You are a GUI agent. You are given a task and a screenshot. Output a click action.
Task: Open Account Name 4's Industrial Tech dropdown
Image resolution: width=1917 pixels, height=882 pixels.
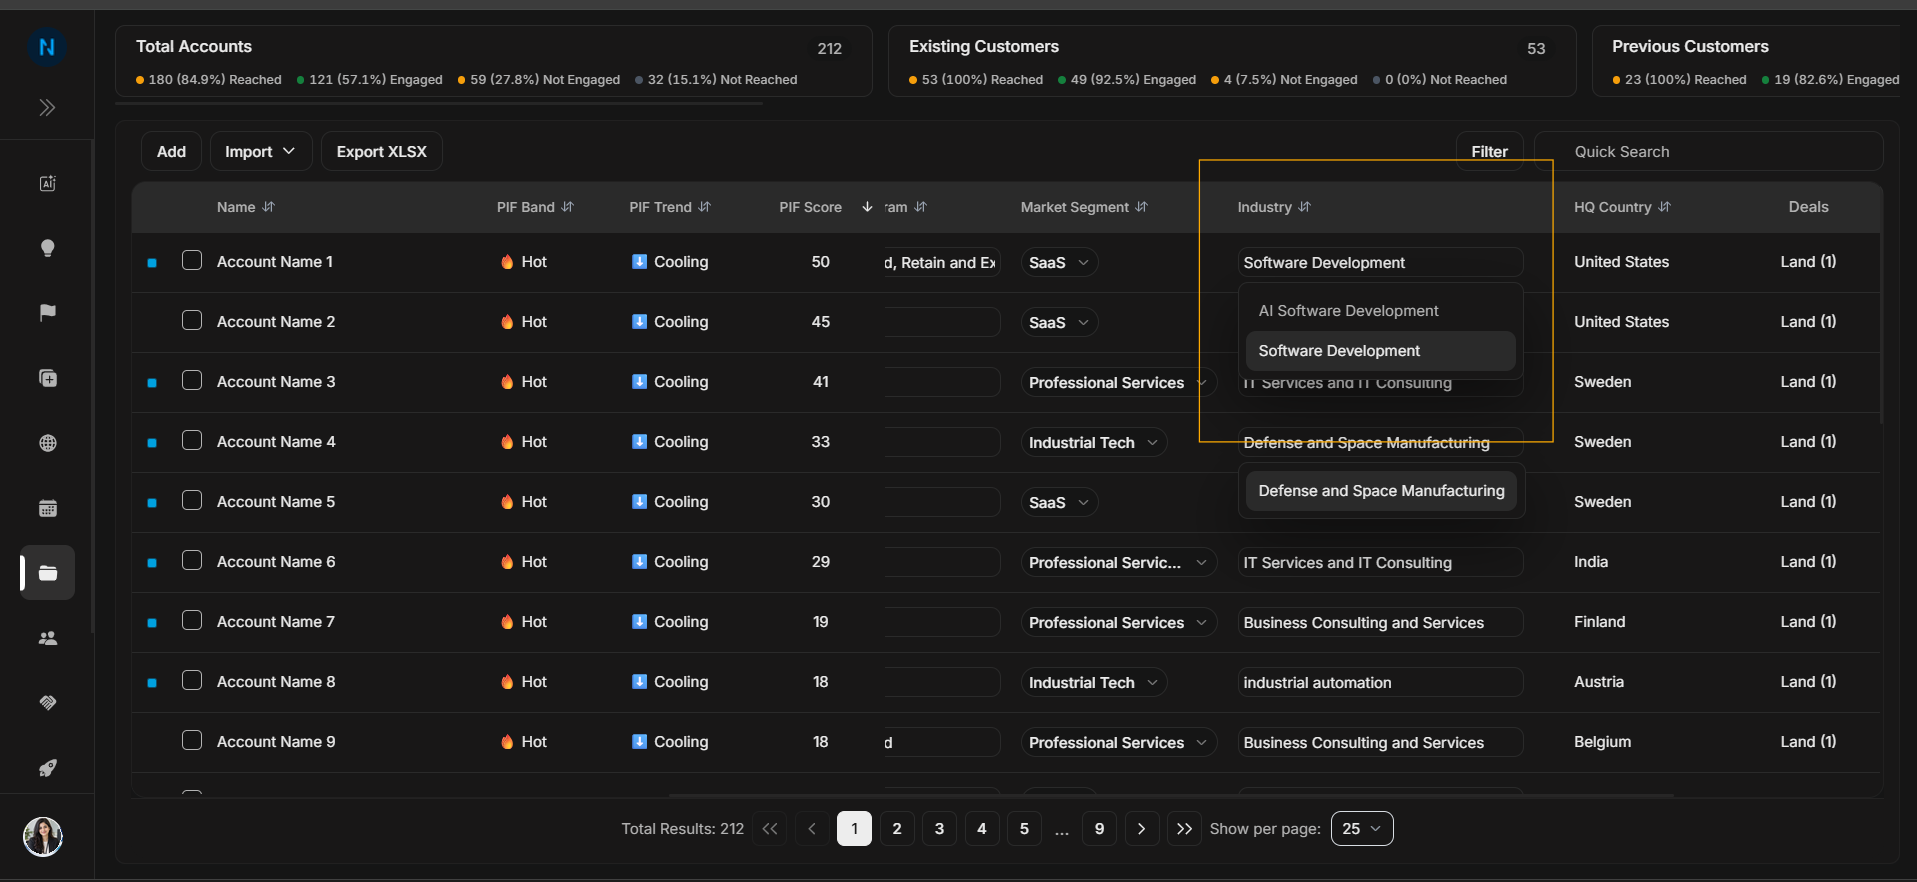click(x=1093, y=442)
